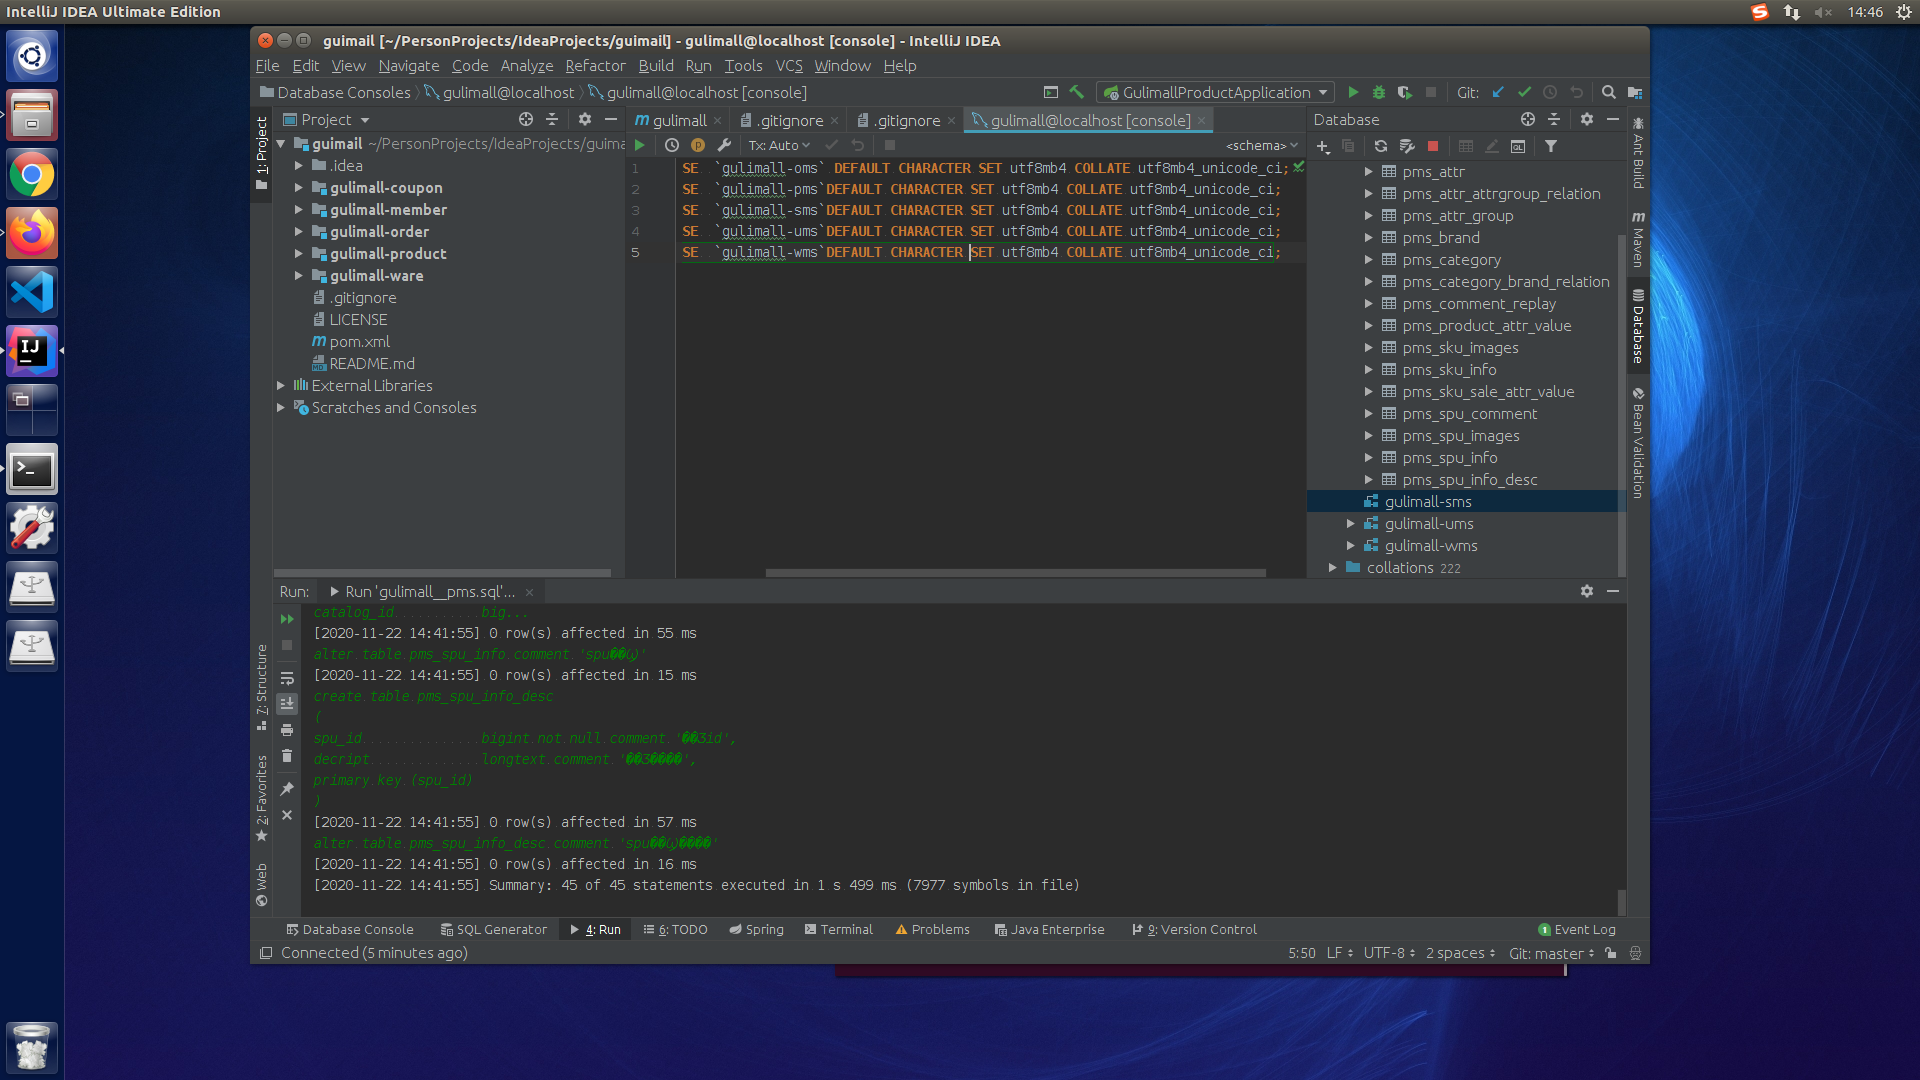Expand the gulimall-product module folder
1920x1080 pixels.
pyautogui.click(x=298, y=254)
